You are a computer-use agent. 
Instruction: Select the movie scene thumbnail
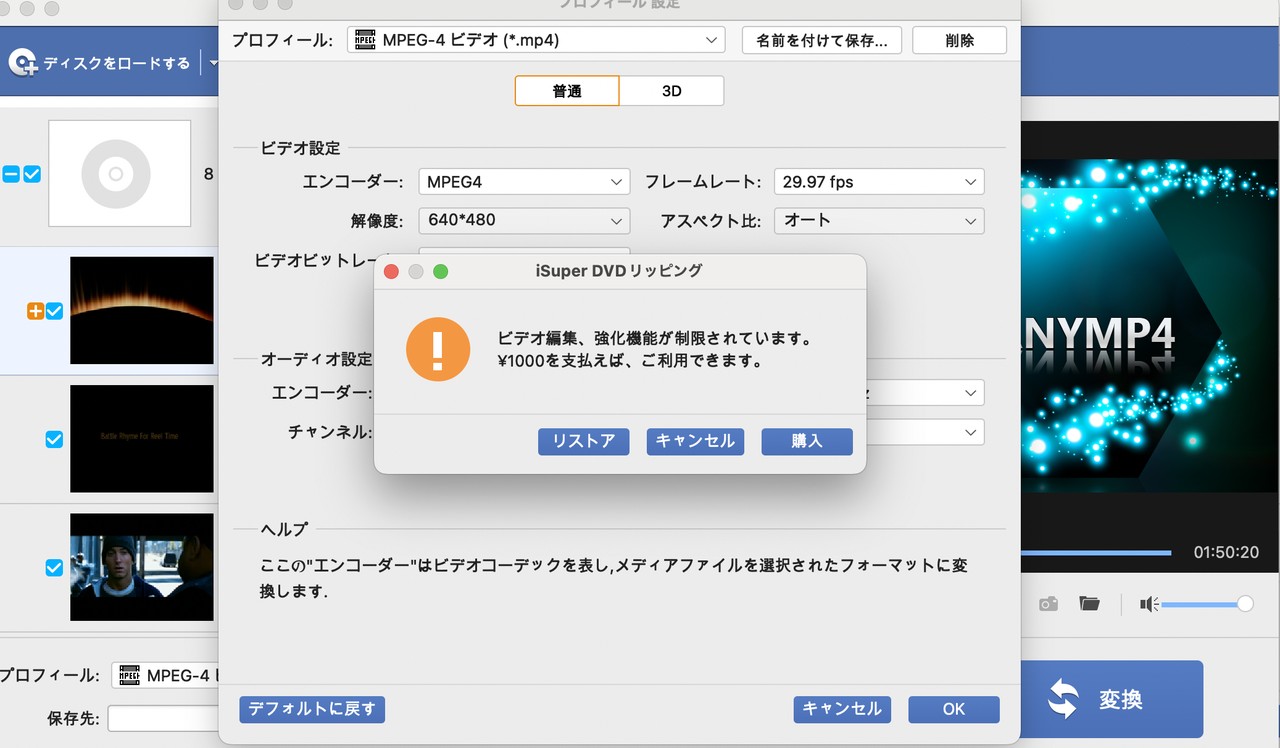142,567
